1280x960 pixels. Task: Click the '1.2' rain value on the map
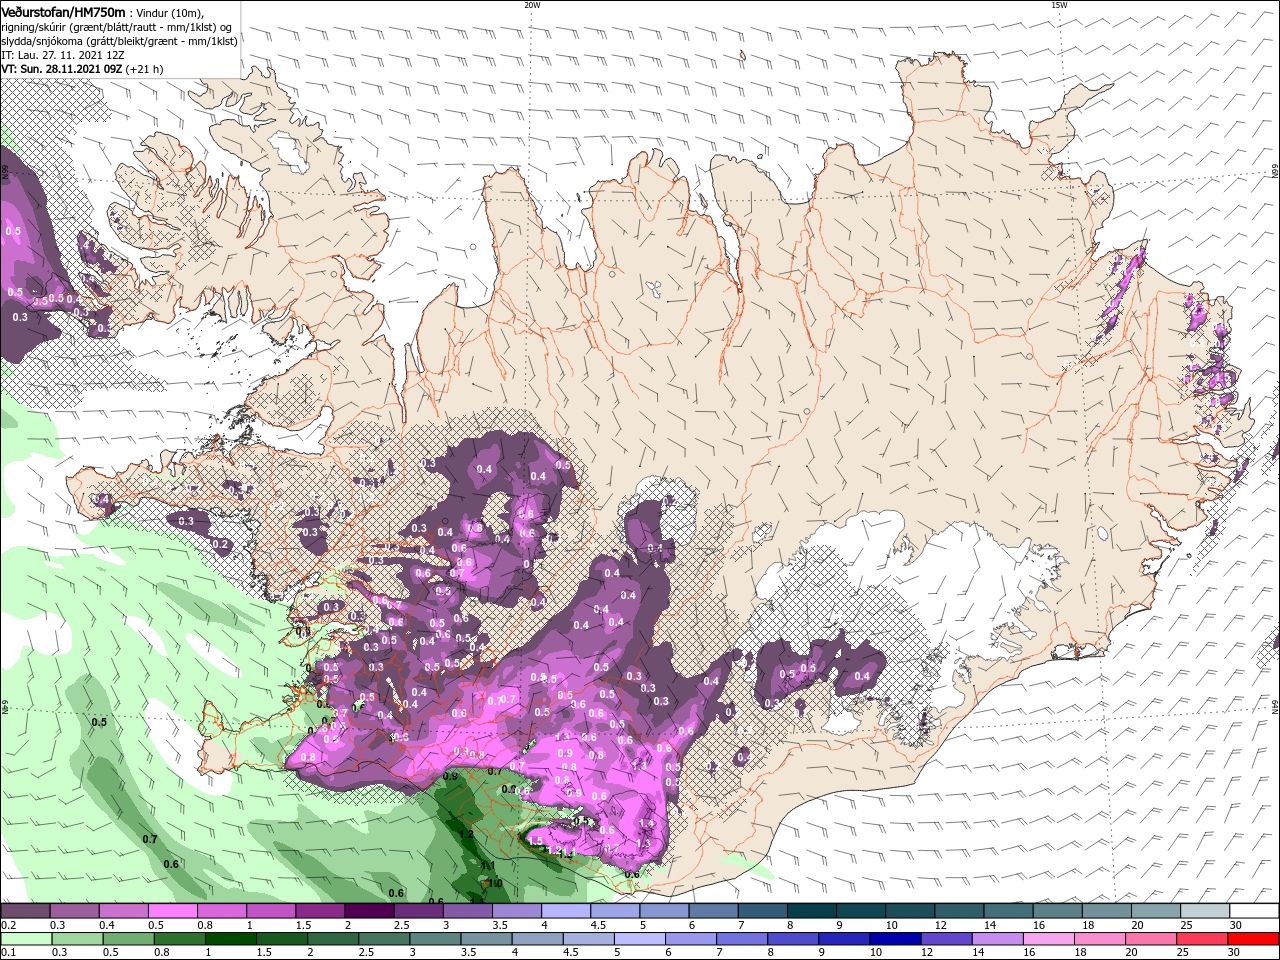click(466, 834)
